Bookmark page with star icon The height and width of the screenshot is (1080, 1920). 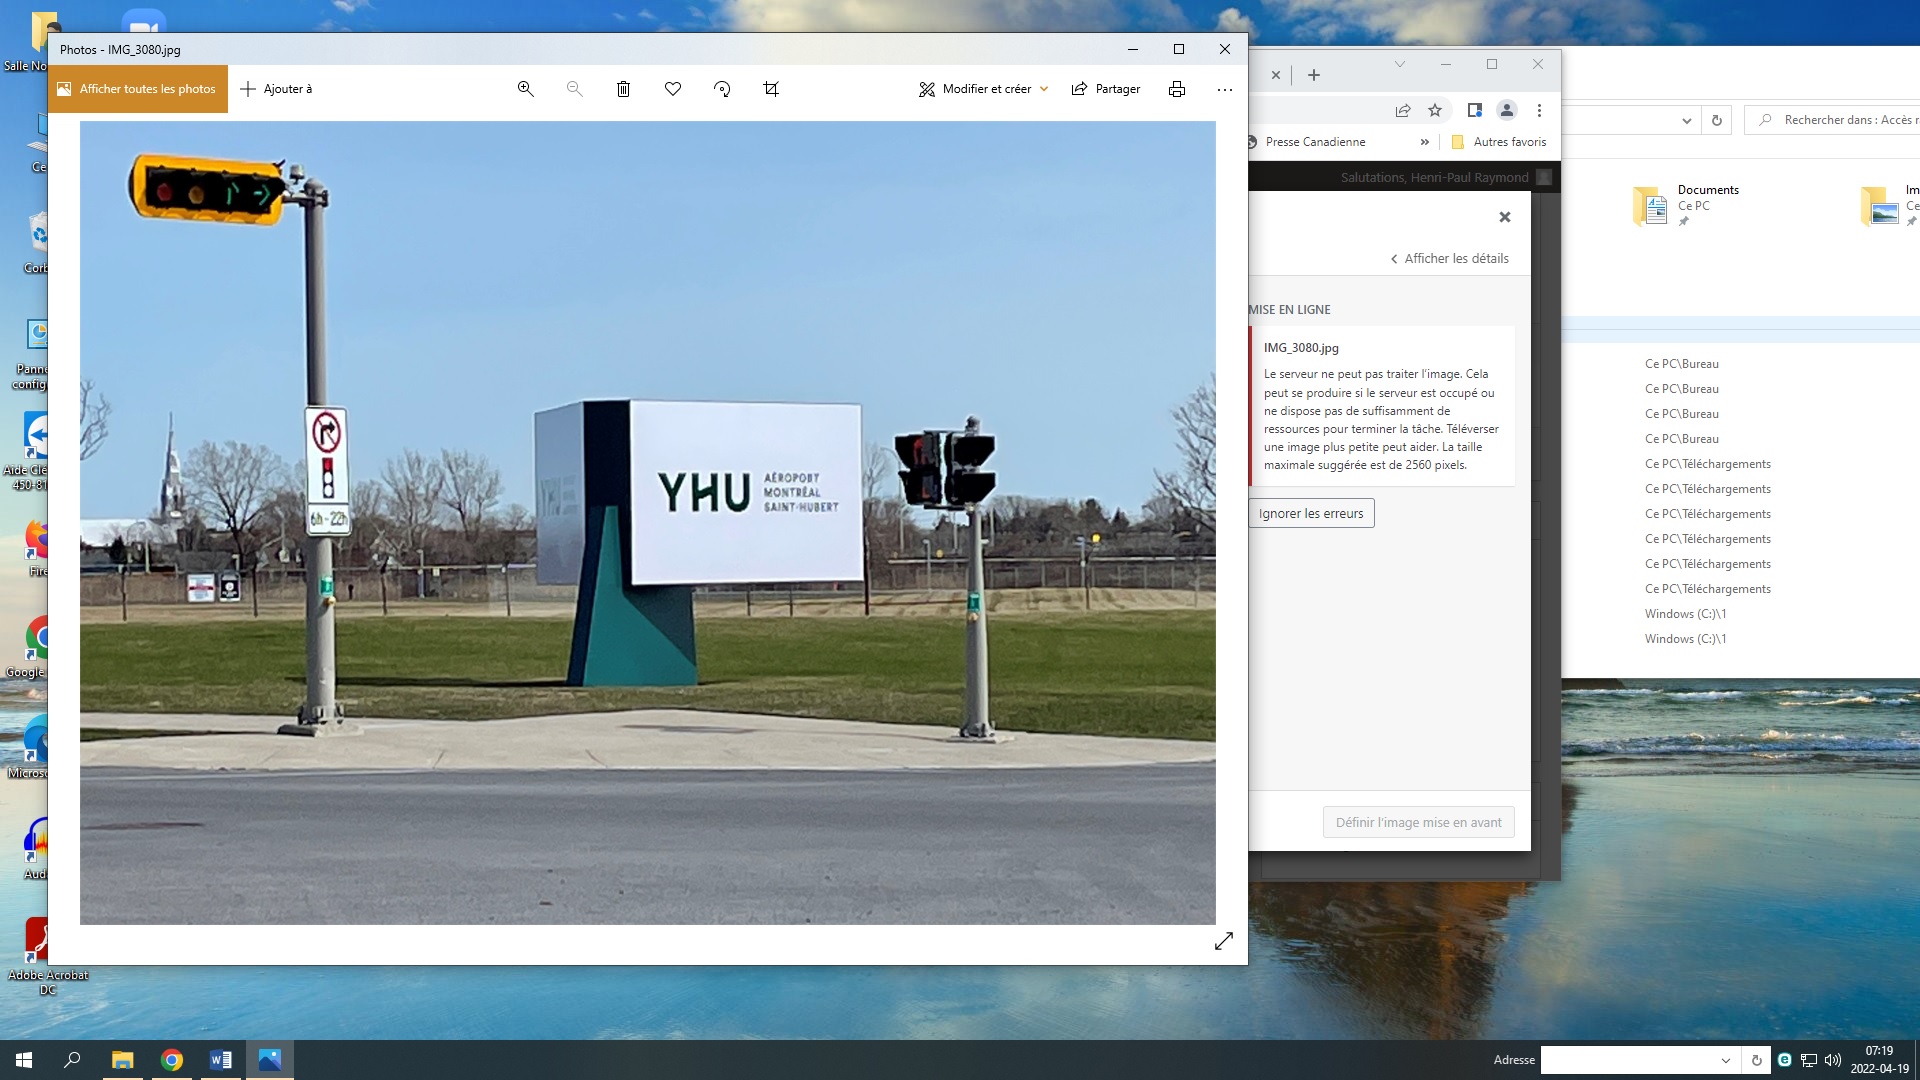tap(1435, 110)
